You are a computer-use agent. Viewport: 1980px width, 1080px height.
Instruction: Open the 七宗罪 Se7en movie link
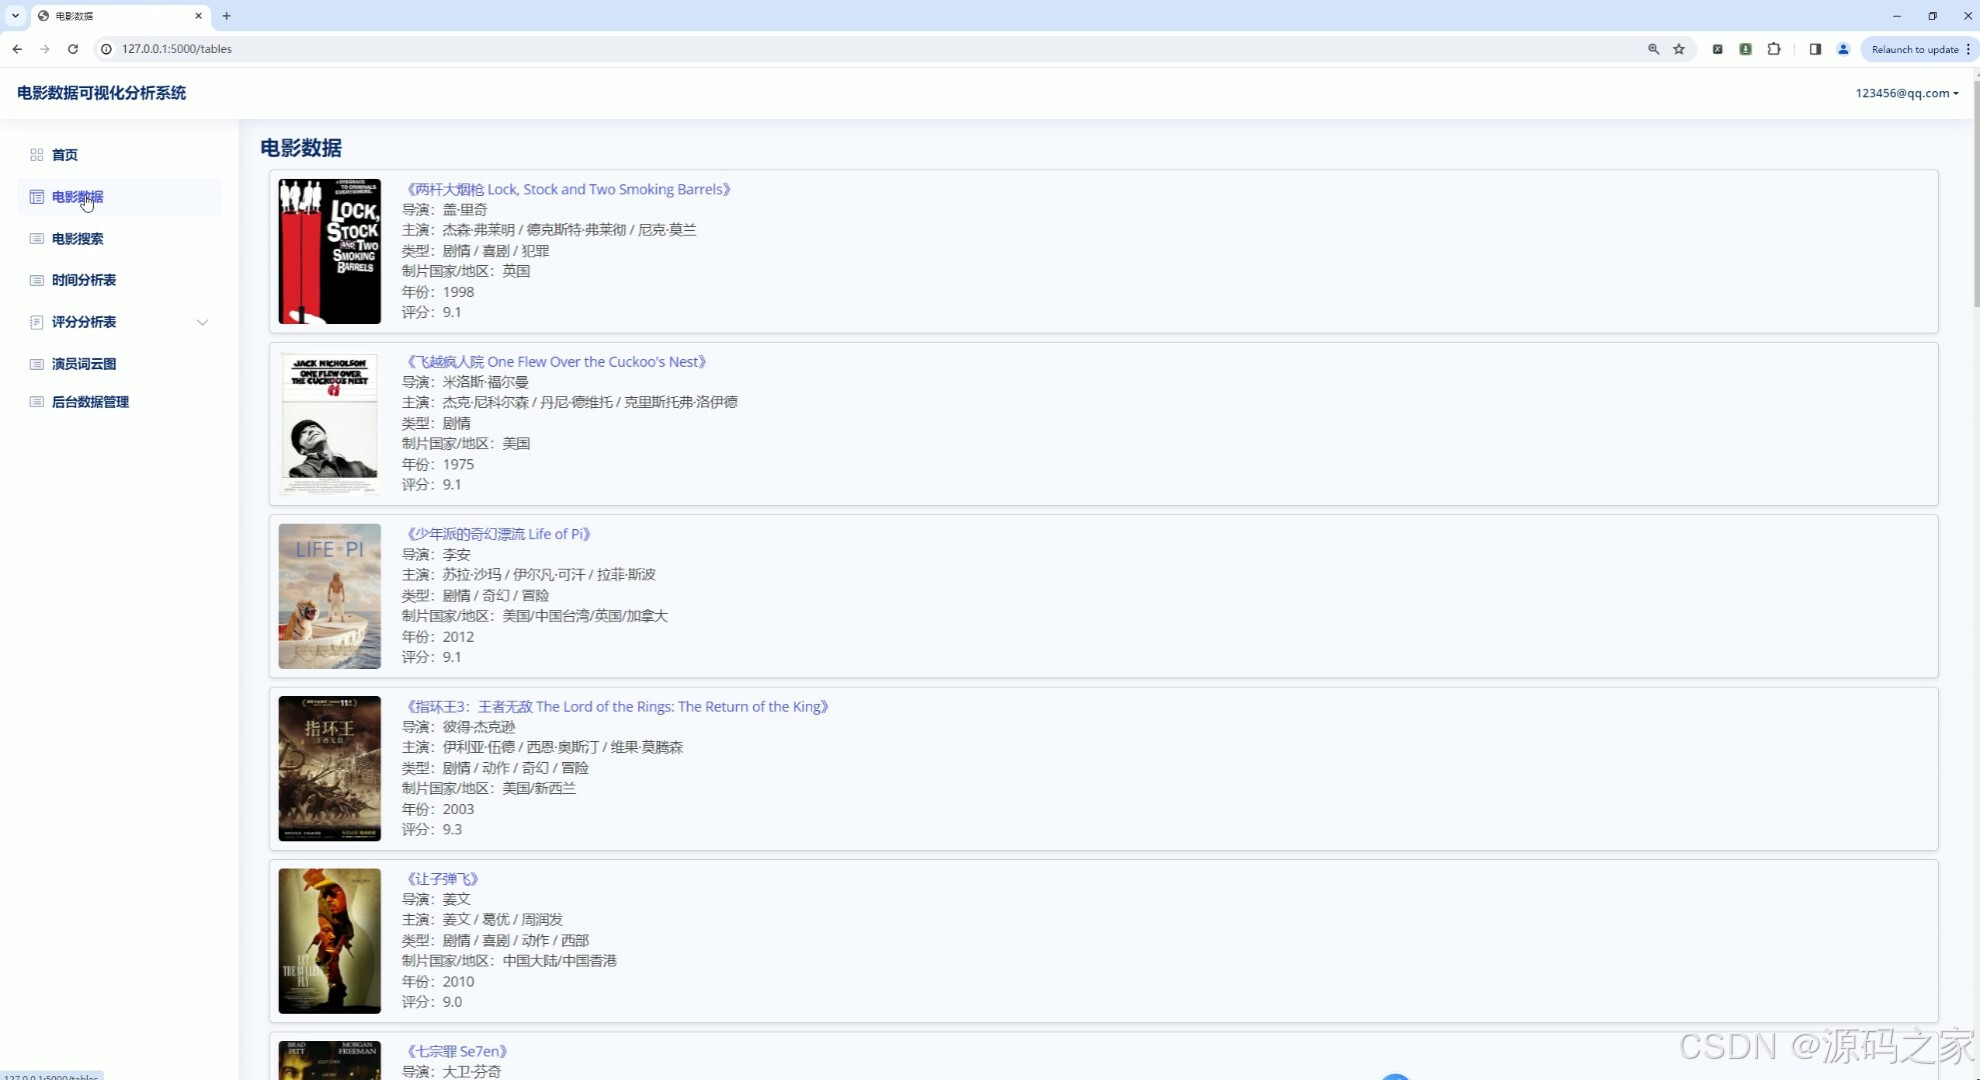pyautogui.click(x=456, y=1051)
